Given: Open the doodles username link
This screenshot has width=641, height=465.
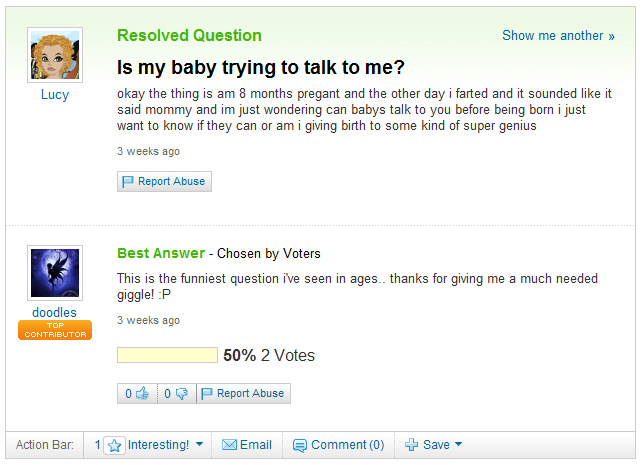Looking at the screenshot, I should click(x=54, y=312).
